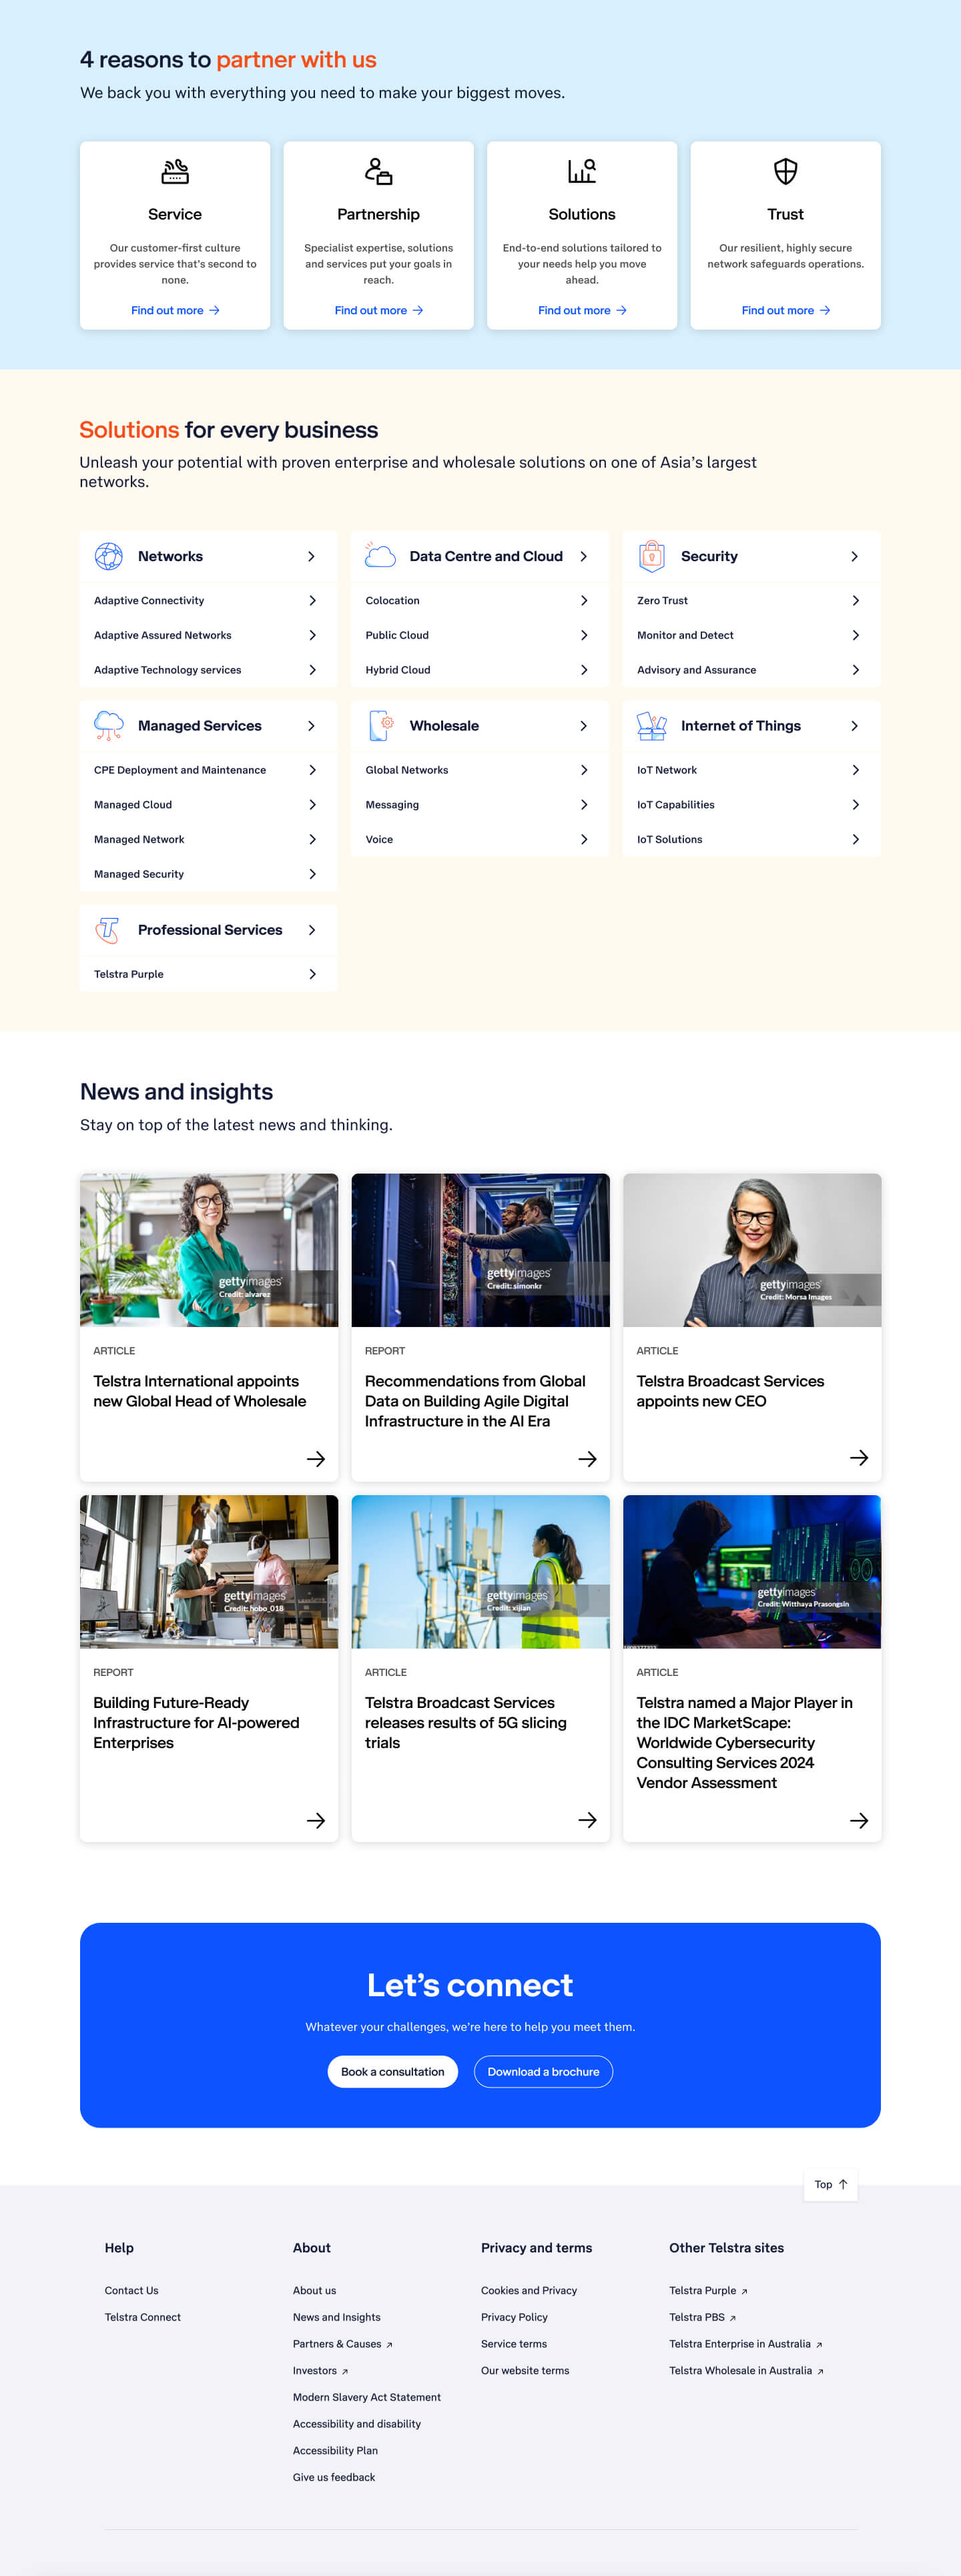The image size is (961, 2576).
Task: Expand the Networks heading chevron
Action: coord(311,556)
